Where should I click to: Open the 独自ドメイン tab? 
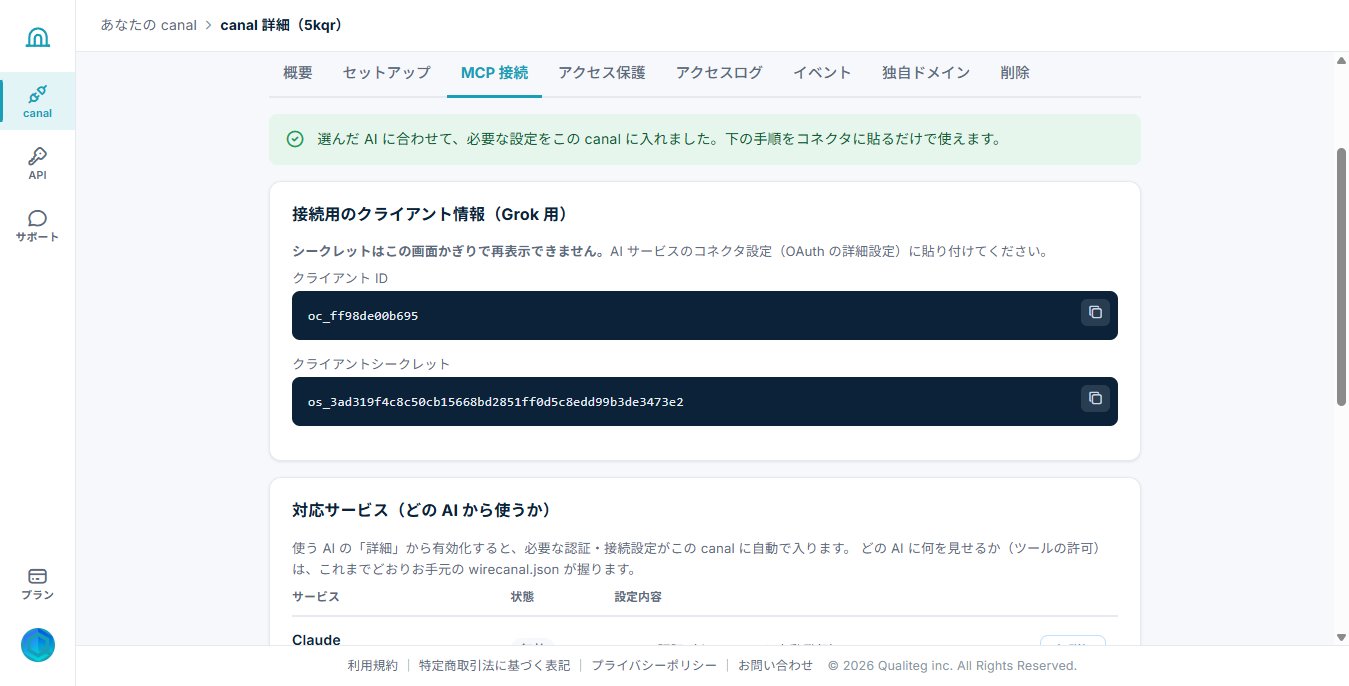click(x=926, y=73)
